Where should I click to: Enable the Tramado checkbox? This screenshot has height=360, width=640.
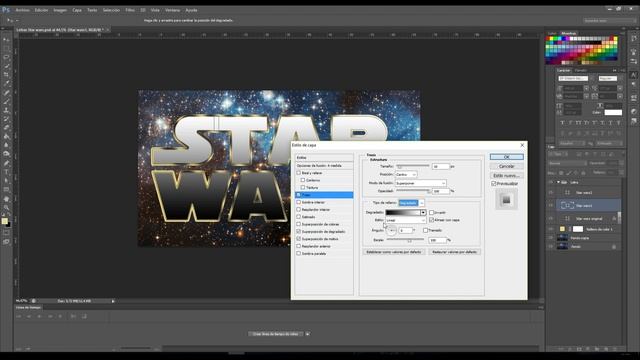coord(426,230)
